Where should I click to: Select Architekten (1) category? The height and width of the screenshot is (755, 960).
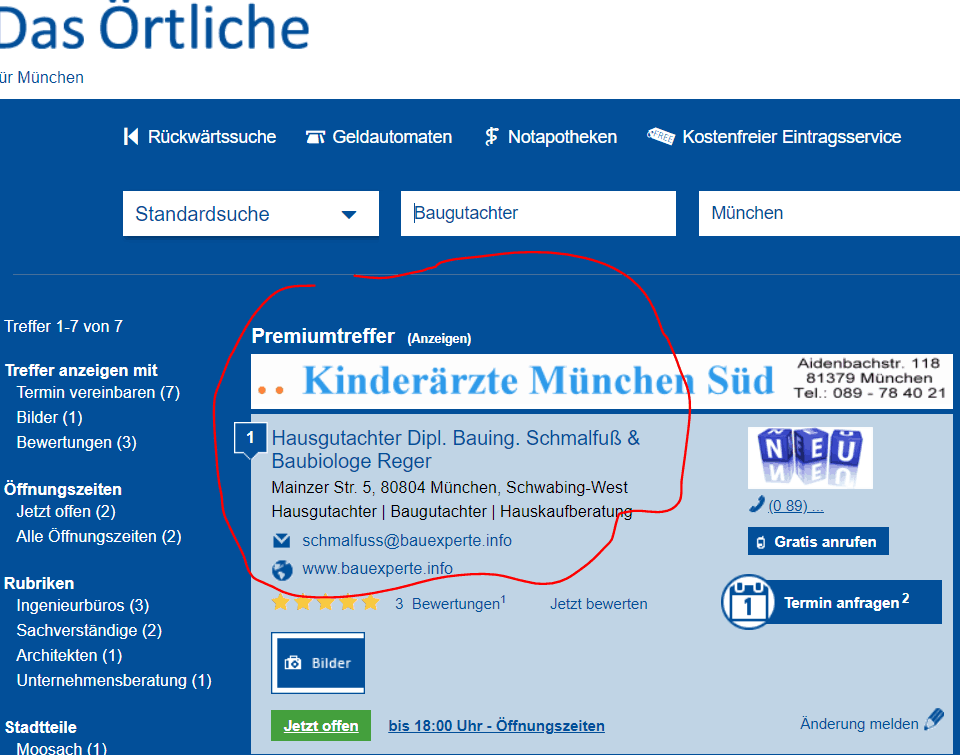click(x=69, y=656)
